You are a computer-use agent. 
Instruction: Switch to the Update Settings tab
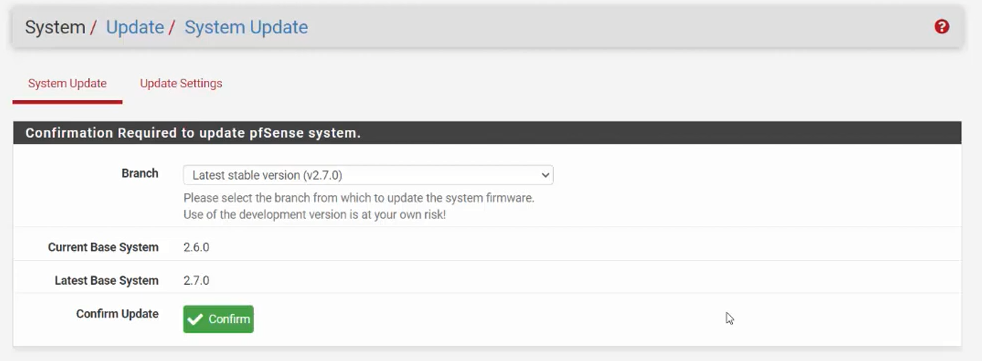(181, 83)
